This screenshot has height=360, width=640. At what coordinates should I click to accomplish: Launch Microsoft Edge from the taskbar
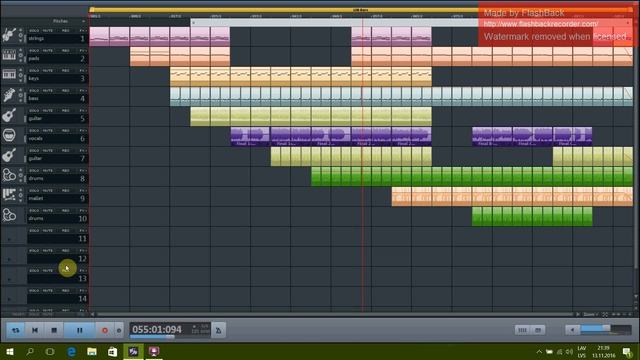(x=71, y=351)
